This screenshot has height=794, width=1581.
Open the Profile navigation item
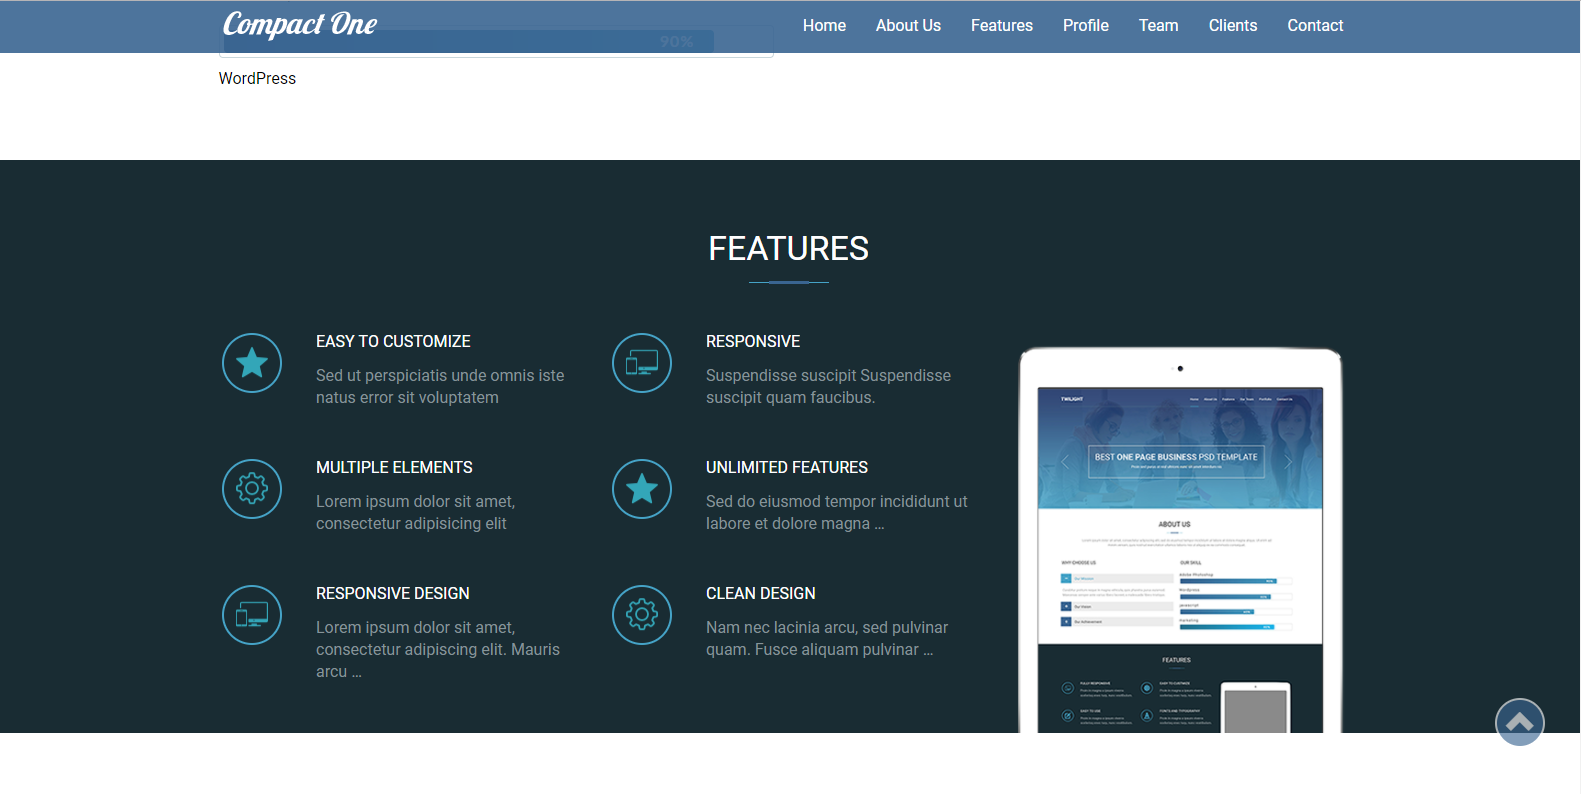pyautogui.click(x=1085, y=26)
